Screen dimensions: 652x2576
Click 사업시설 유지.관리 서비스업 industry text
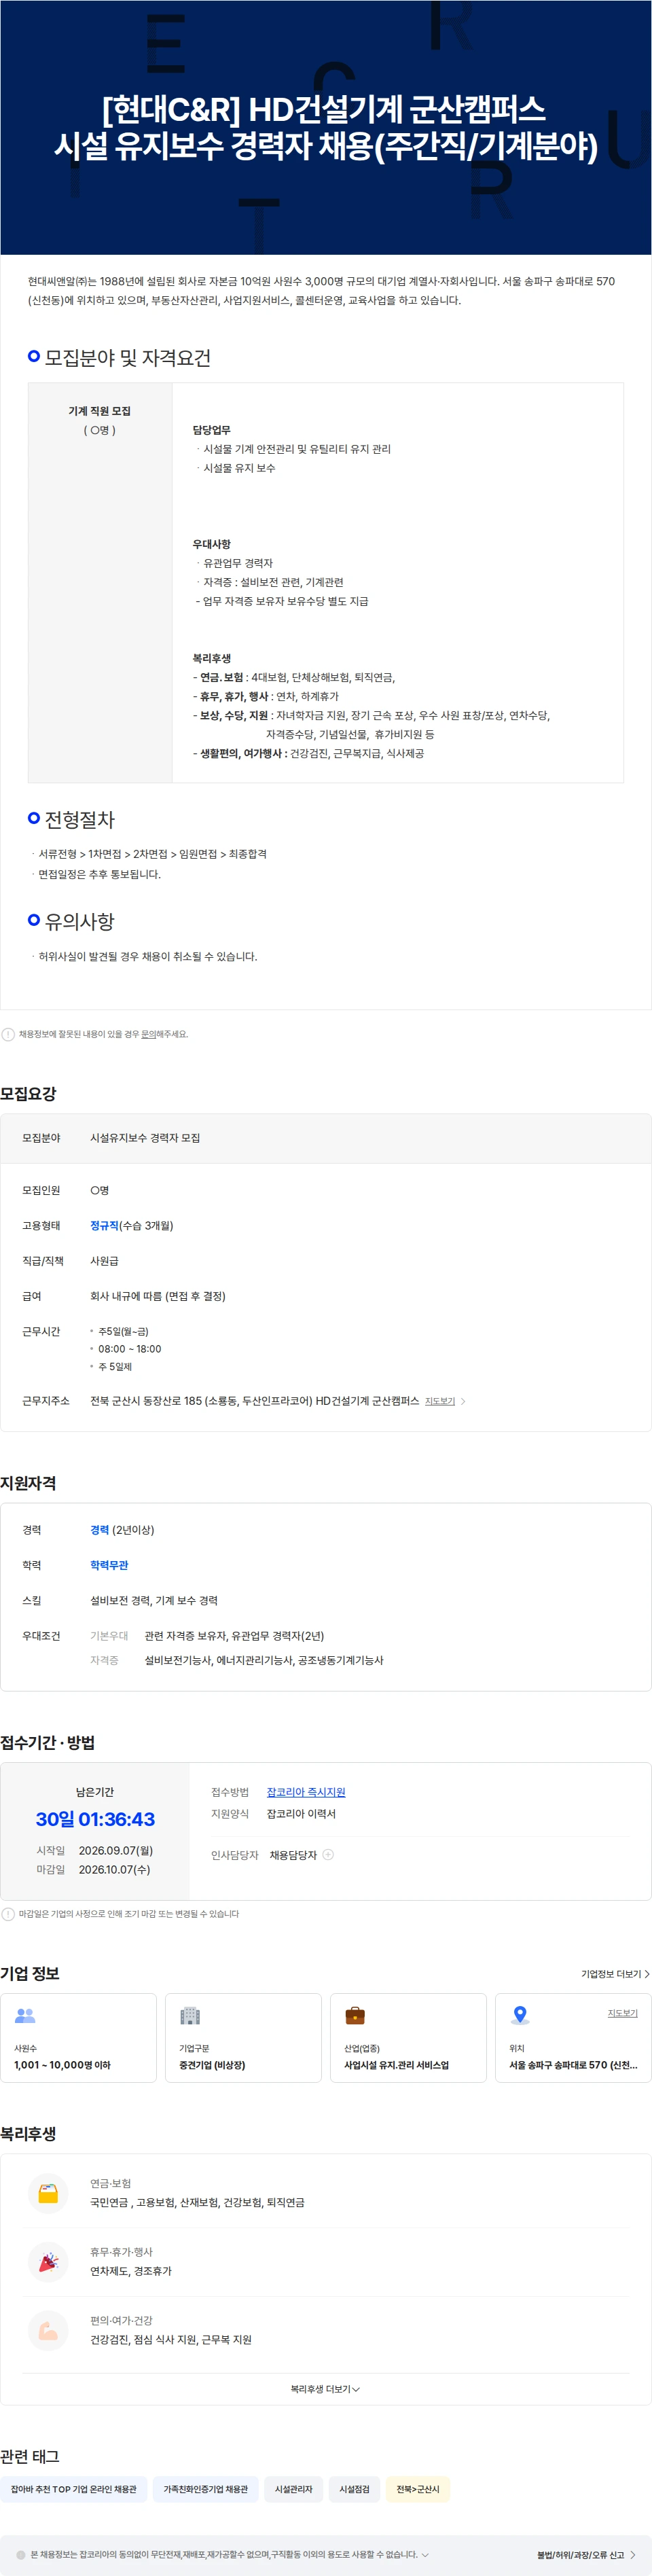click(x=396, y=2065)
